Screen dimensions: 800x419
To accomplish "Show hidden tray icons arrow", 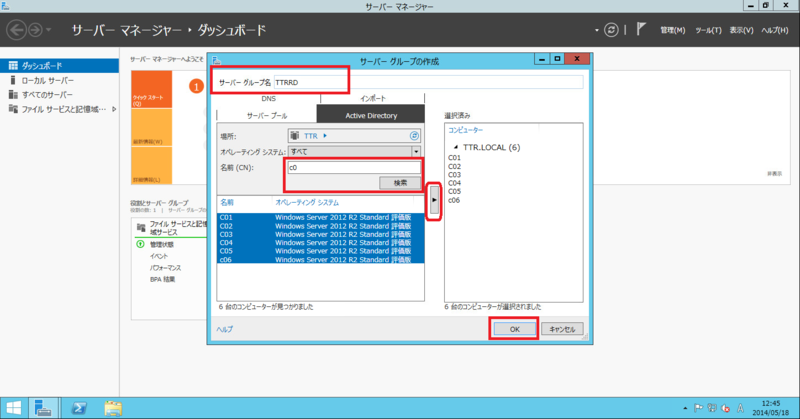I will click(x=685, y=408).
